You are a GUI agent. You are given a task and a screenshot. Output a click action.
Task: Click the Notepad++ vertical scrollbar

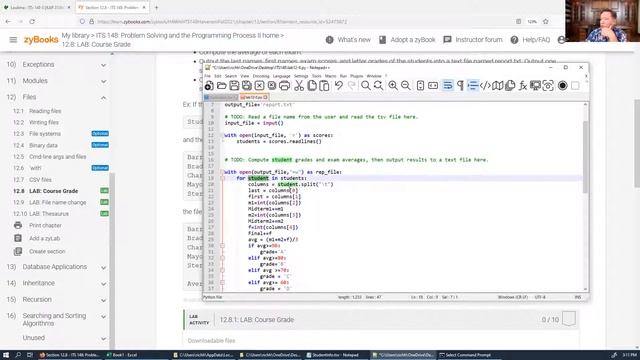click(x=586, y=157)
